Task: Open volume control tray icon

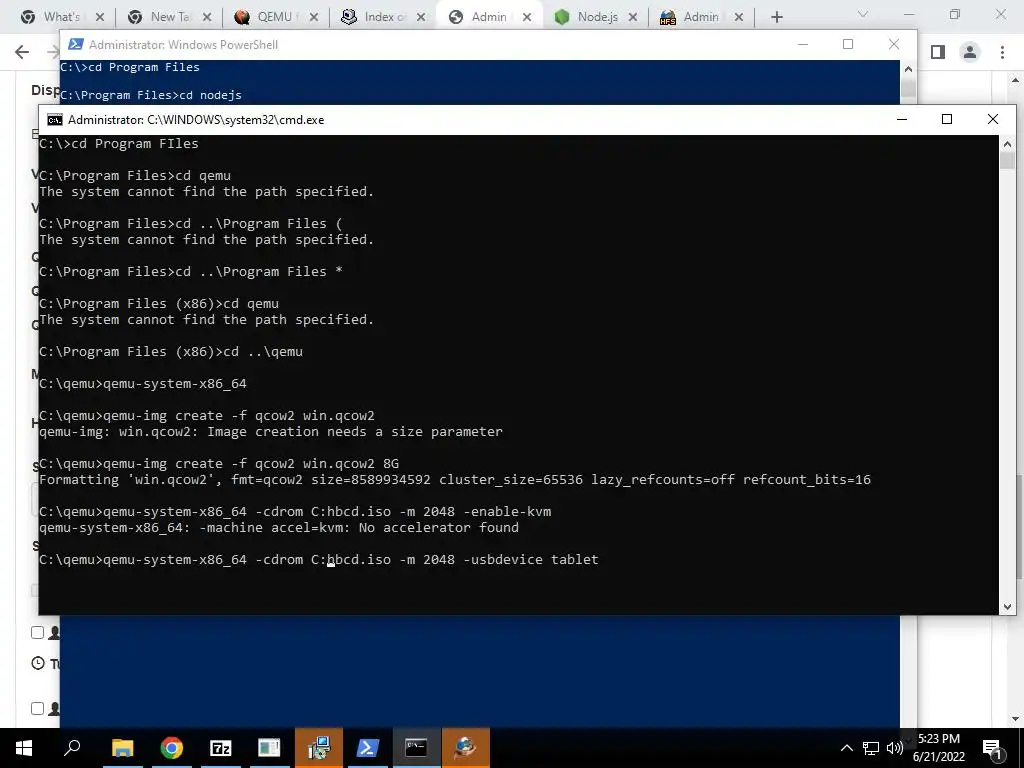Action: coord(894,748)
